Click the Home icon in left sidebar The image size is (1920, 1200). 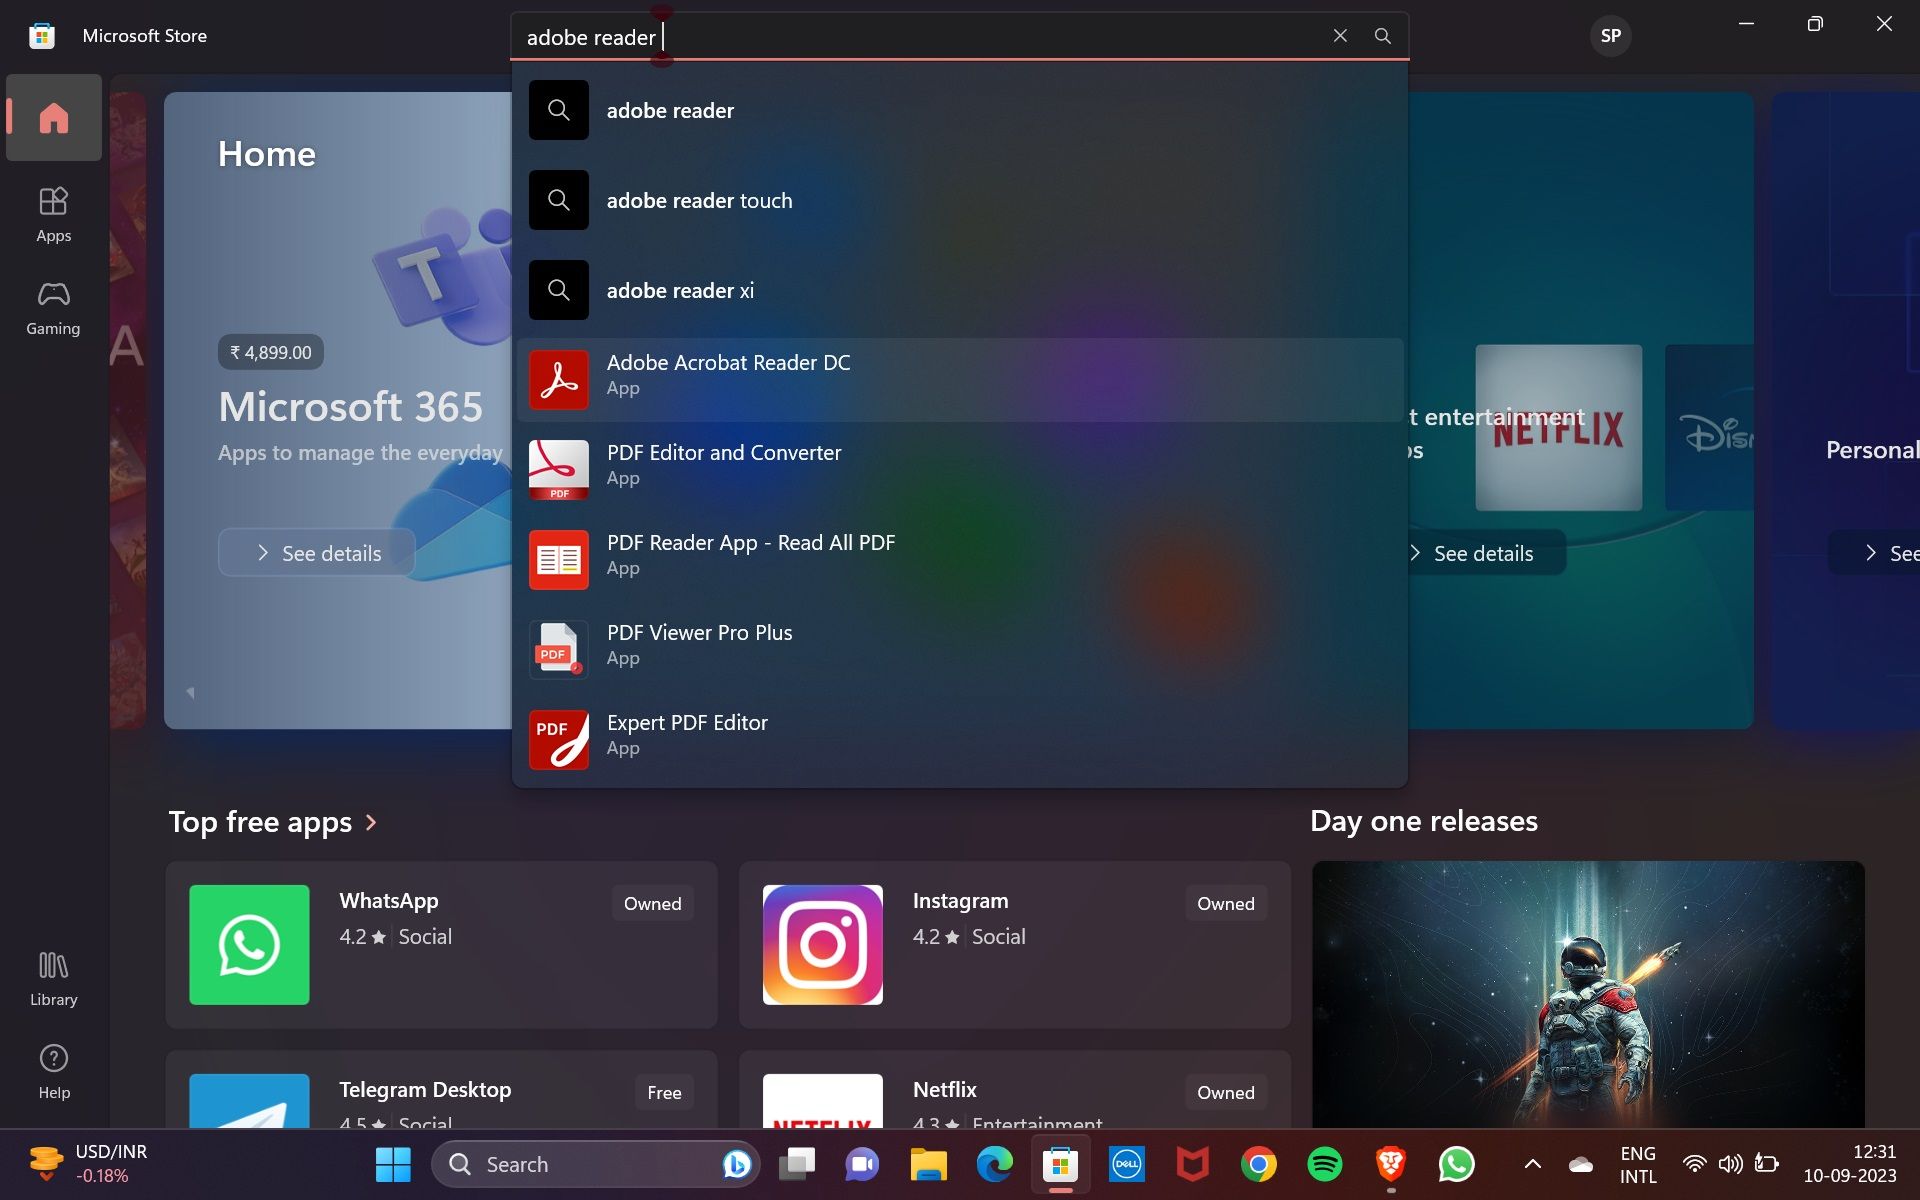(54, 116)
